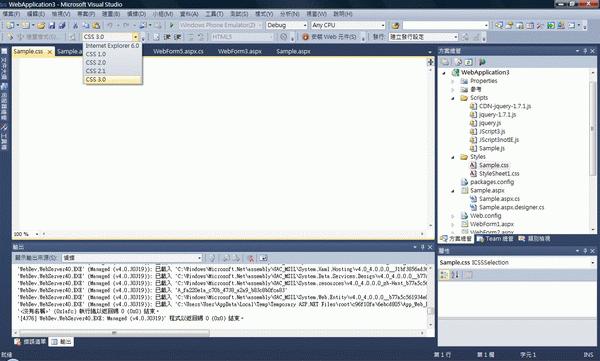Switch to the WebForm3.aspx tab
The height and width of the screenshot is (361, 600).
coord(240,51)
